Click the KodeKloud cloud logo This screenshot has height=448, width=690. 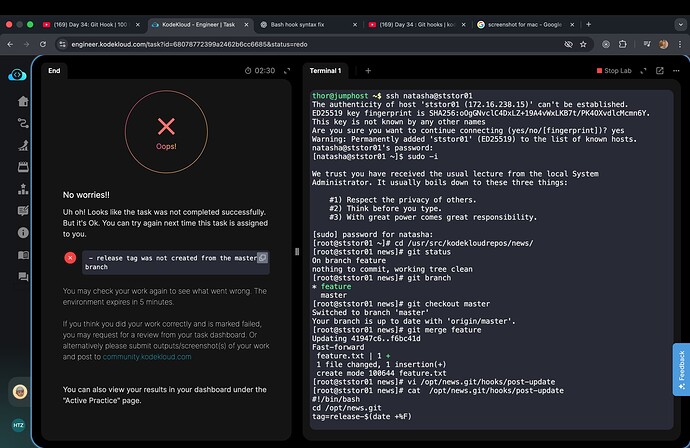17,75
